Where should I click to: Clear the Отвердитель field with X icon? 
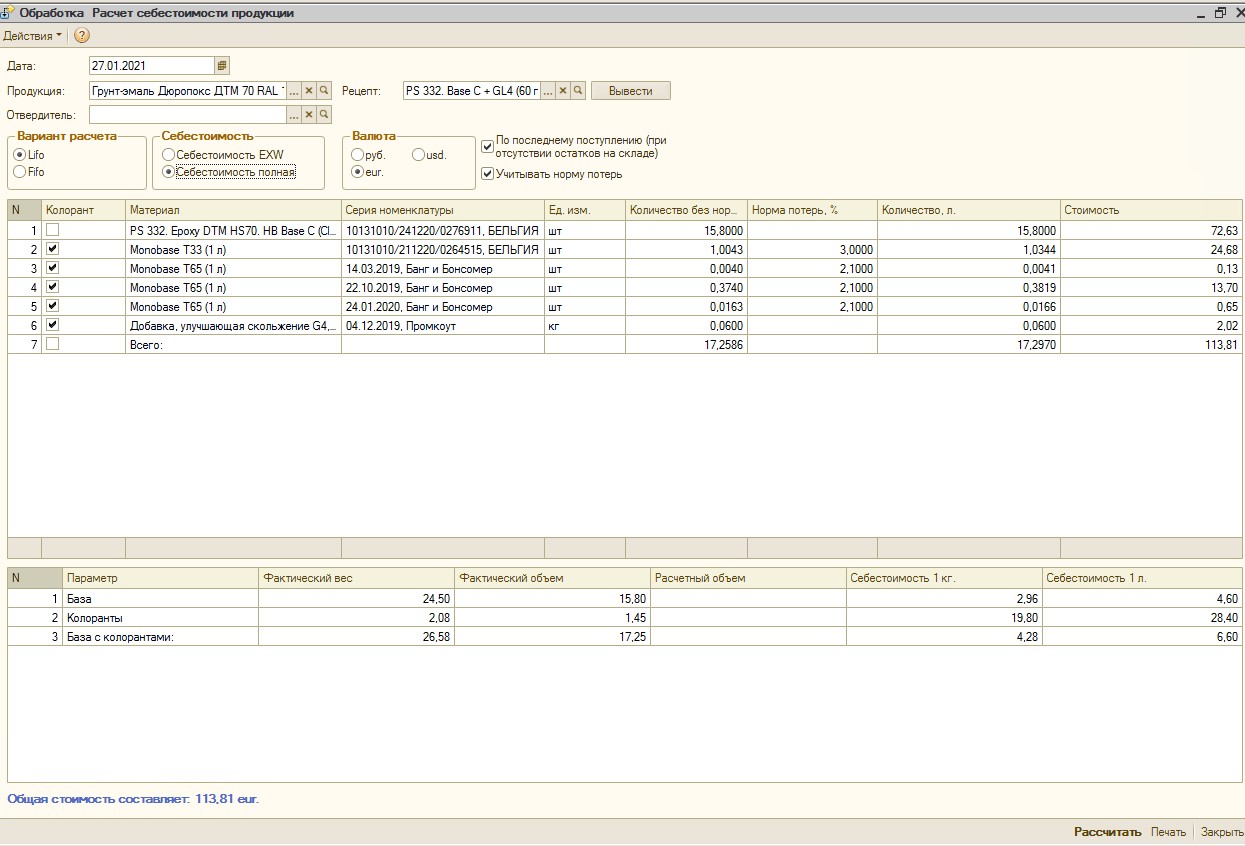309,115
